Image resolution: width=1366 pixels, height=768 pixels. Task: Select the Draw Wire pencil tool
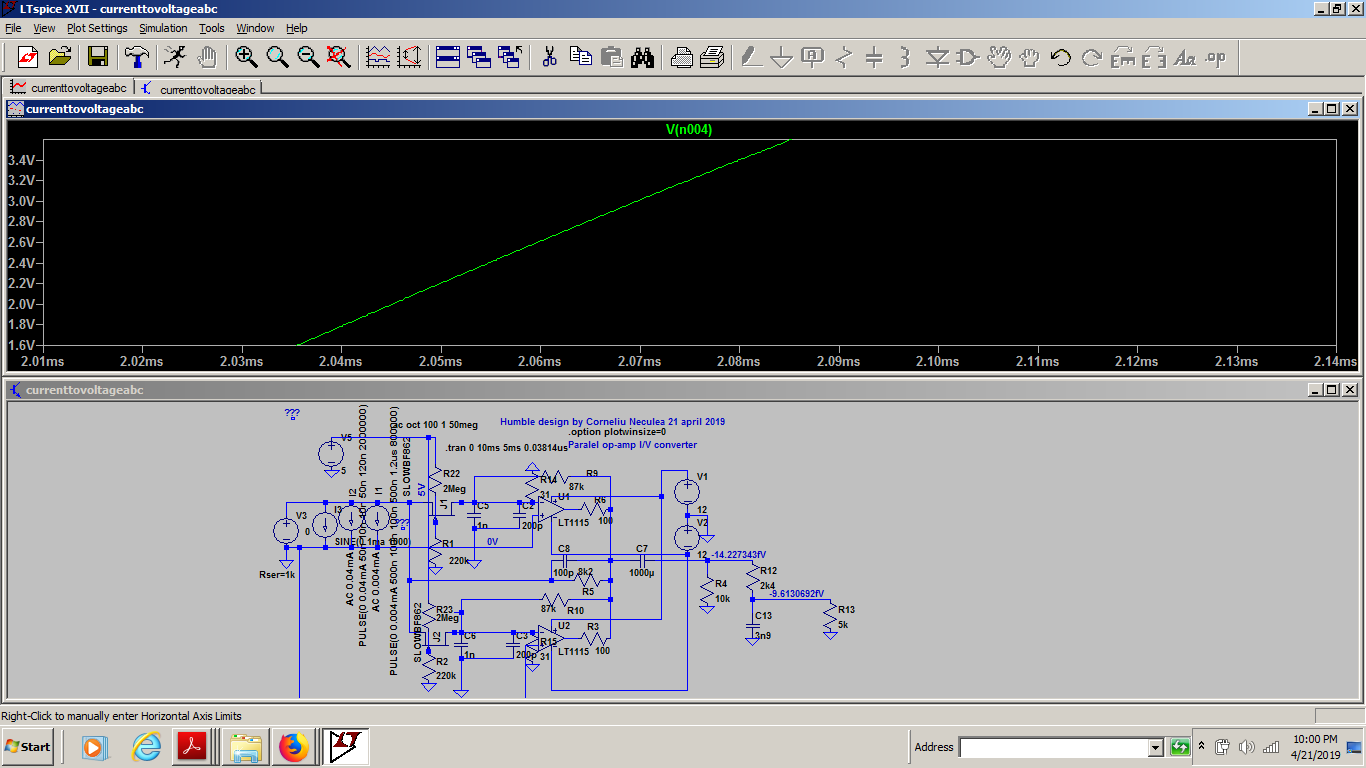pyautogui.click(x=751, y=57)
